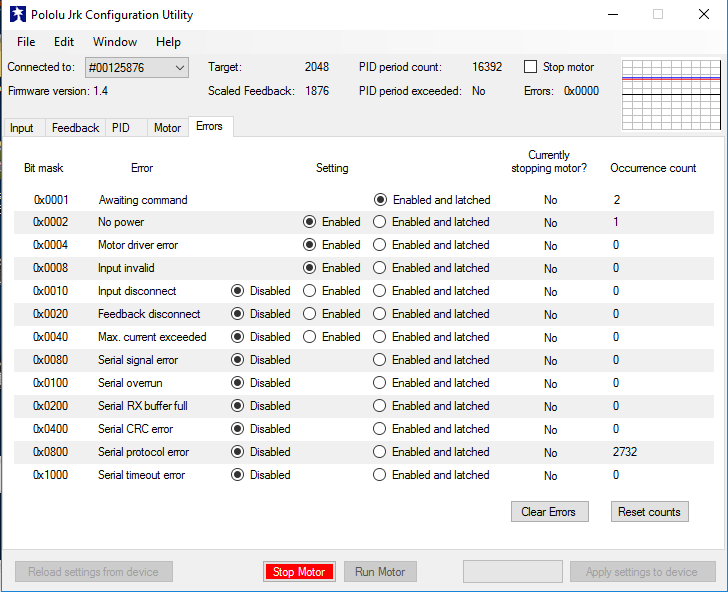Open the Help menu
Viewport: 728px width, 592px height.
tap(169, 42)
